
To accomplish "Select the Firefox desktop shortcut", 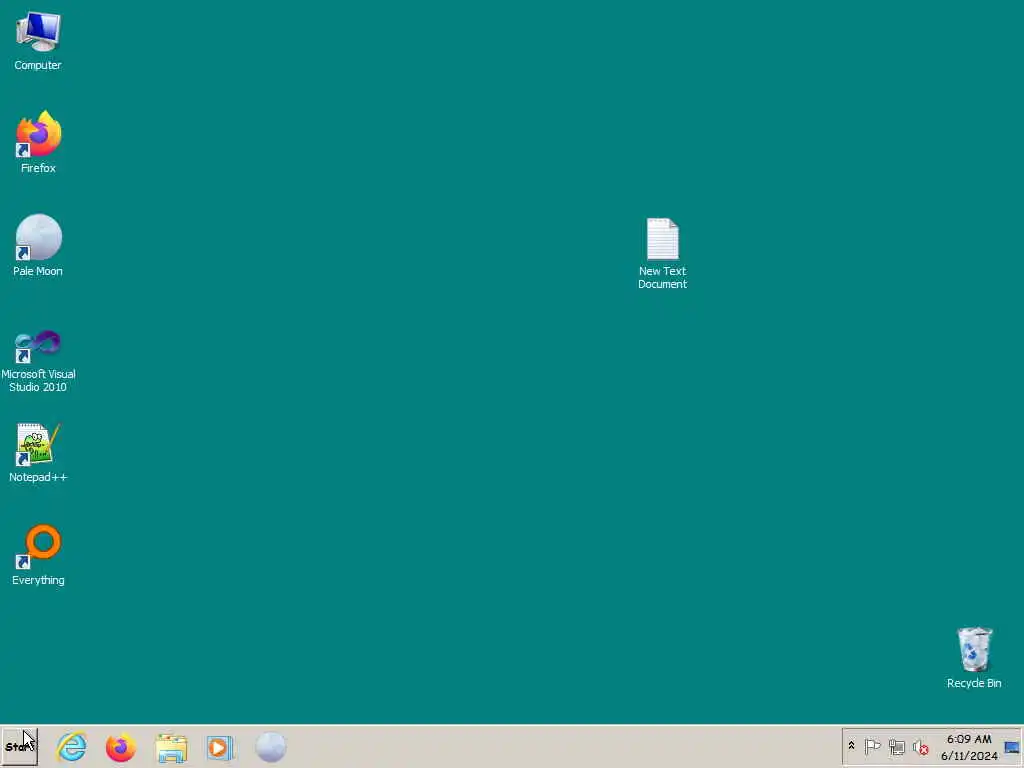I will tap(38, 142).
